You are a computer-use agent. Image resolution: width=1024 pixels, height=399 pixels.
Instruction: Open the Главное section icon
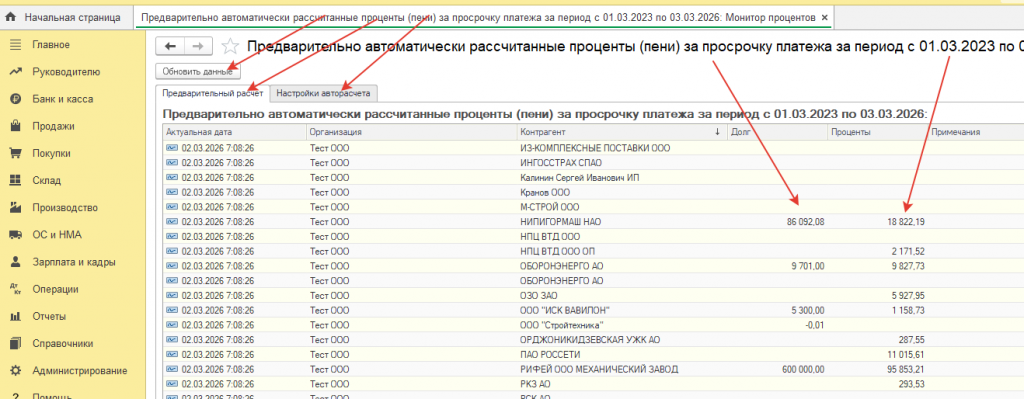[16, 45]
